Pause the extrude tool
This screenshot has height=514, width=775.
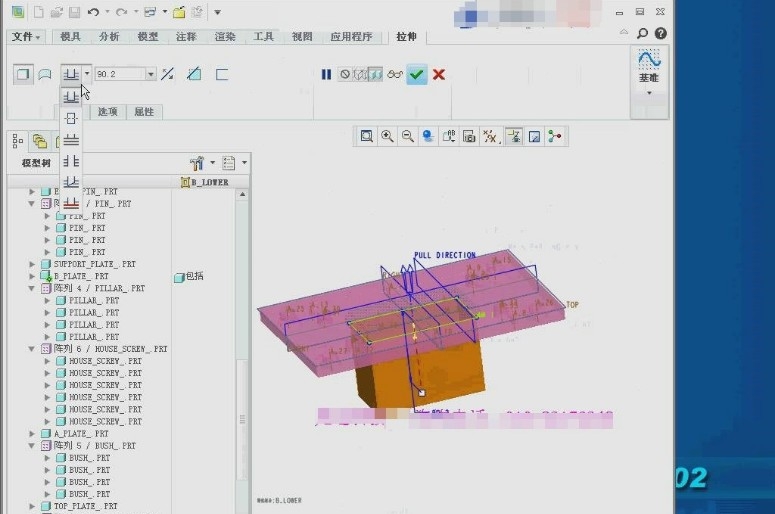pos(326,75)
